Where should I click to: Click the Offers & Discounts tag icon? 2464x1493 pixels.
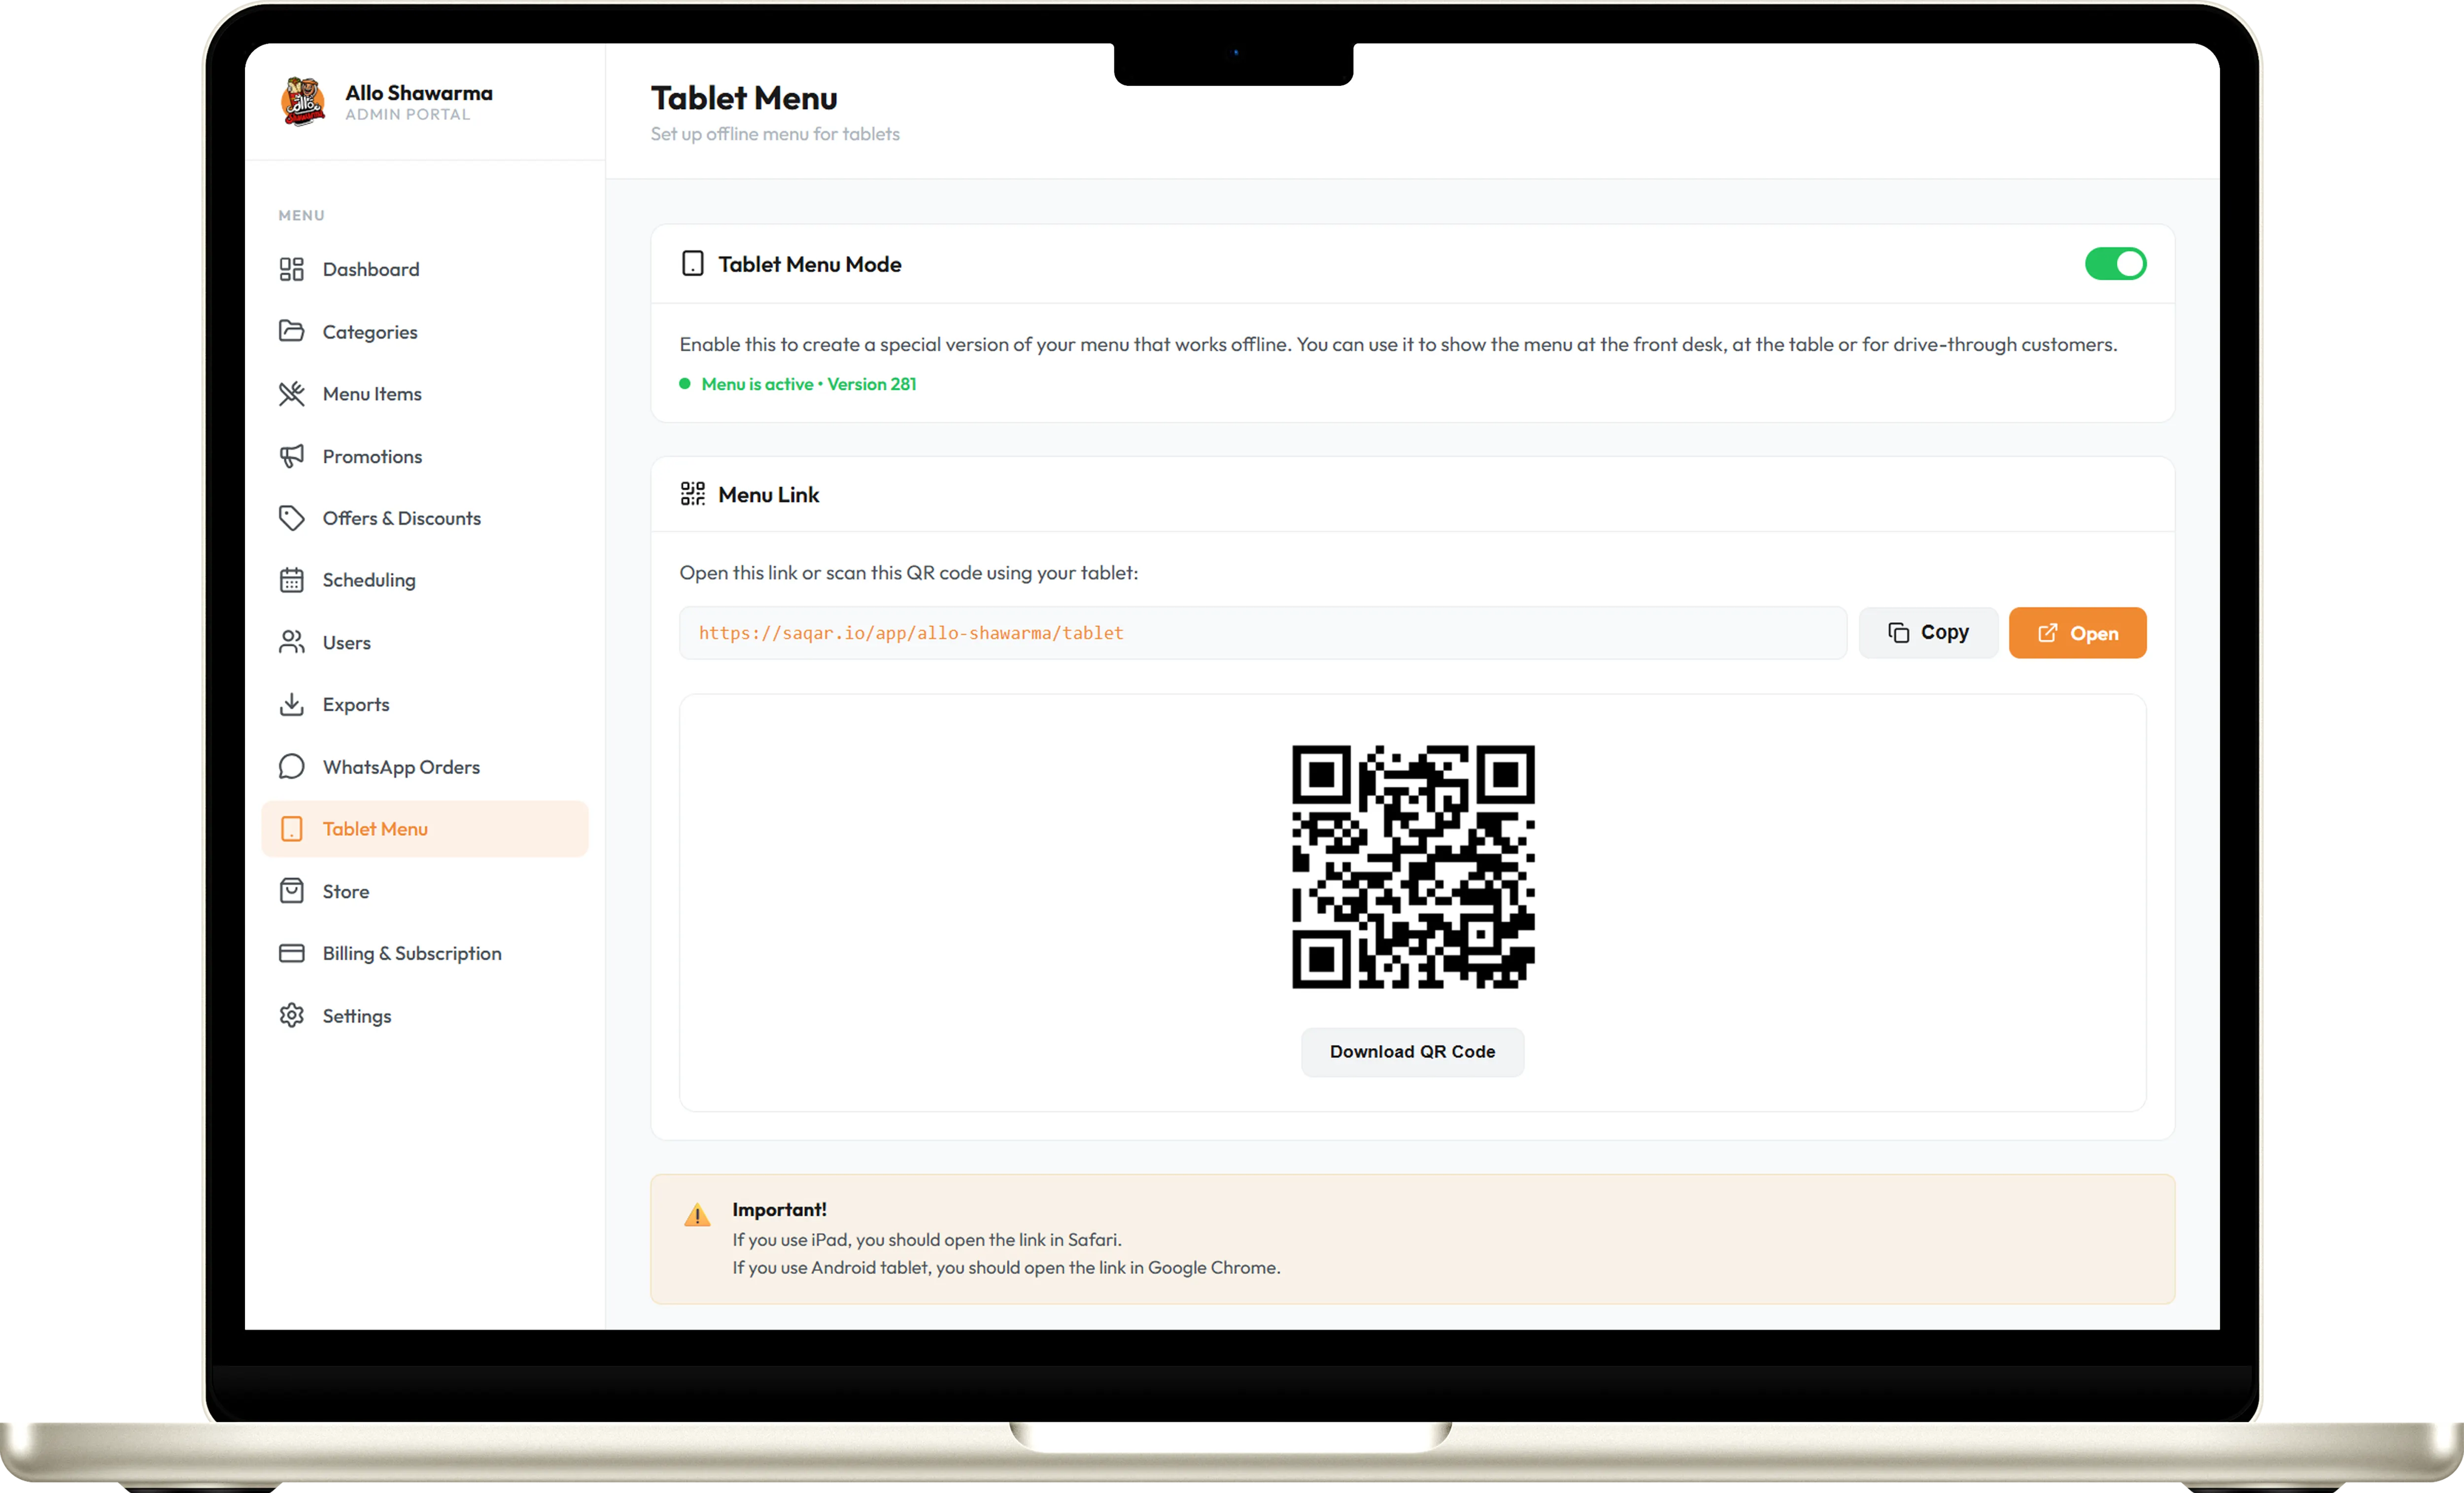291,518
